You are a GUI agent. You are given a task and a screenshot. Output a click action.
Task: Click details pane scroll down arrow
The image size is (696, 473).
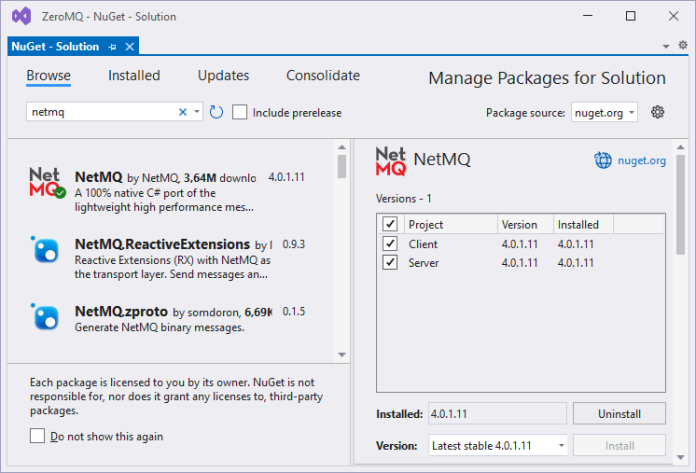coord(680,457)
